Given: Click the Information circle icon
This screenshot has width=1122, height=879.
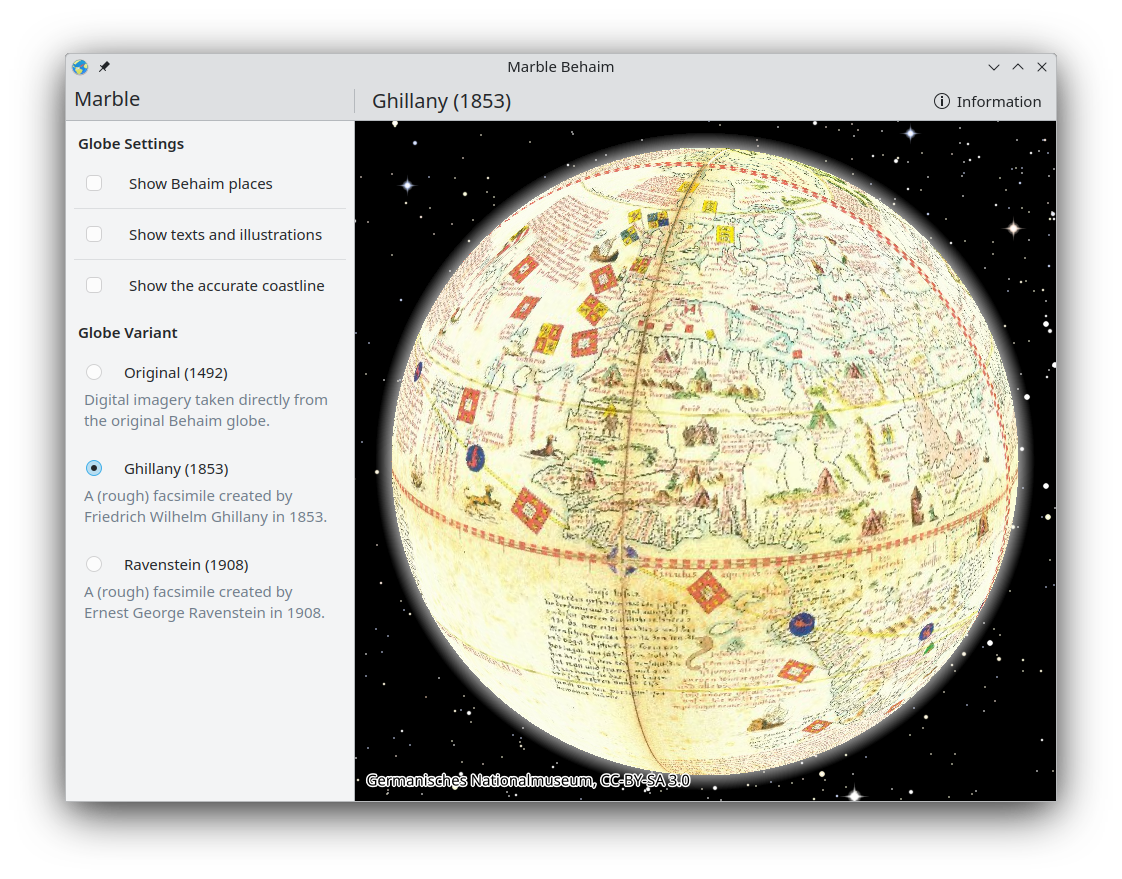Looking at the screenshot, I should pyautogui.click(x=941, y=101).
